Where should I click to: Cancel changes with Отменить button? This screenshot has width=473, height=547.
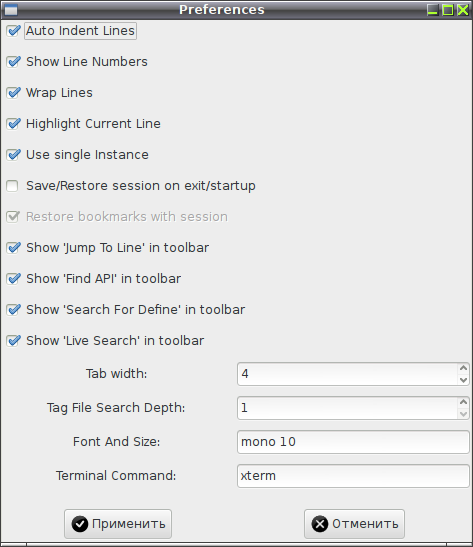[x=354, y=524]
